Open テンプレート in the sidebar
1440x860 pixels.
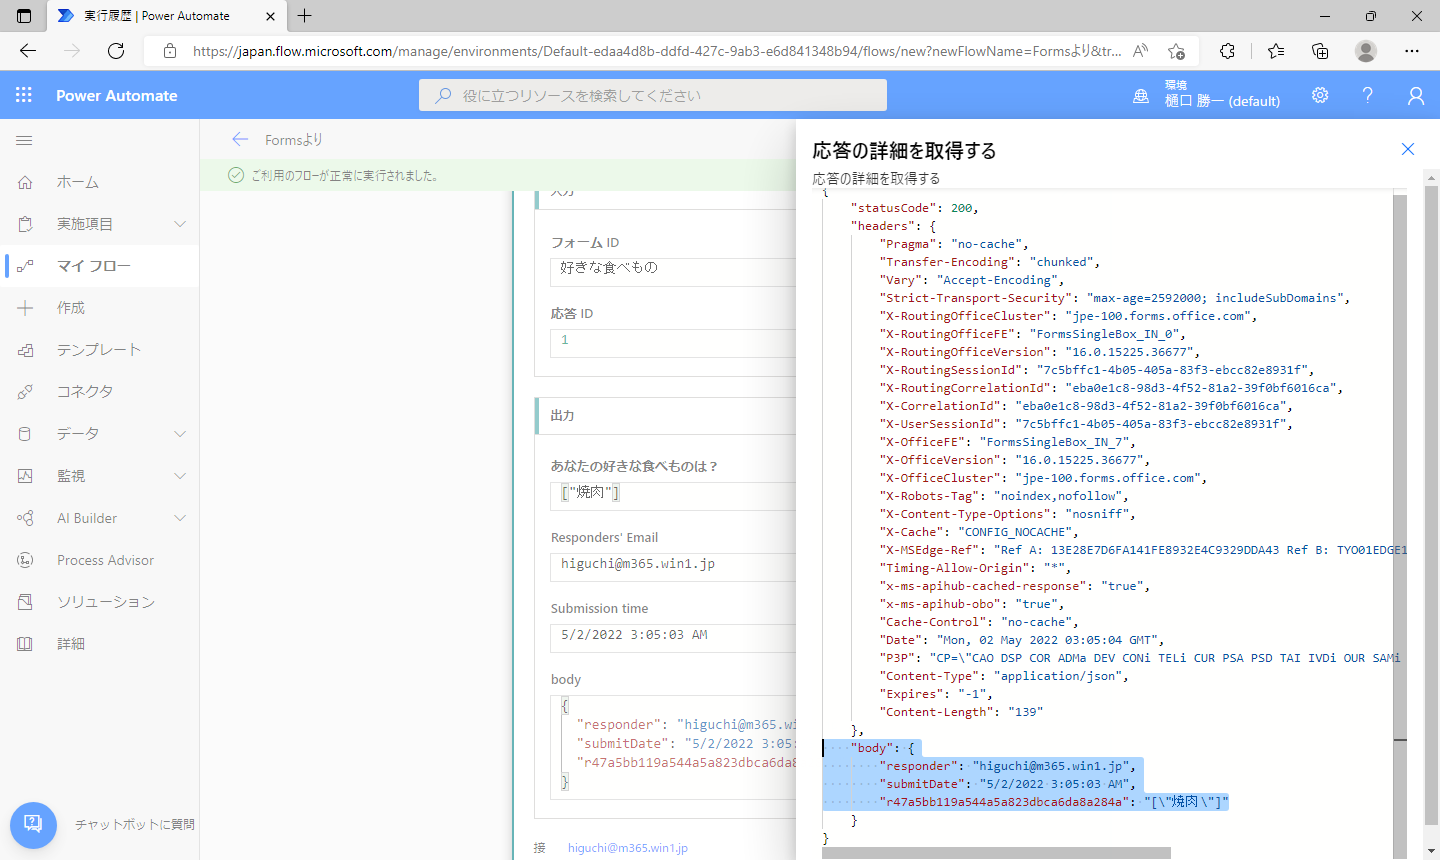[x=99, y=350]
